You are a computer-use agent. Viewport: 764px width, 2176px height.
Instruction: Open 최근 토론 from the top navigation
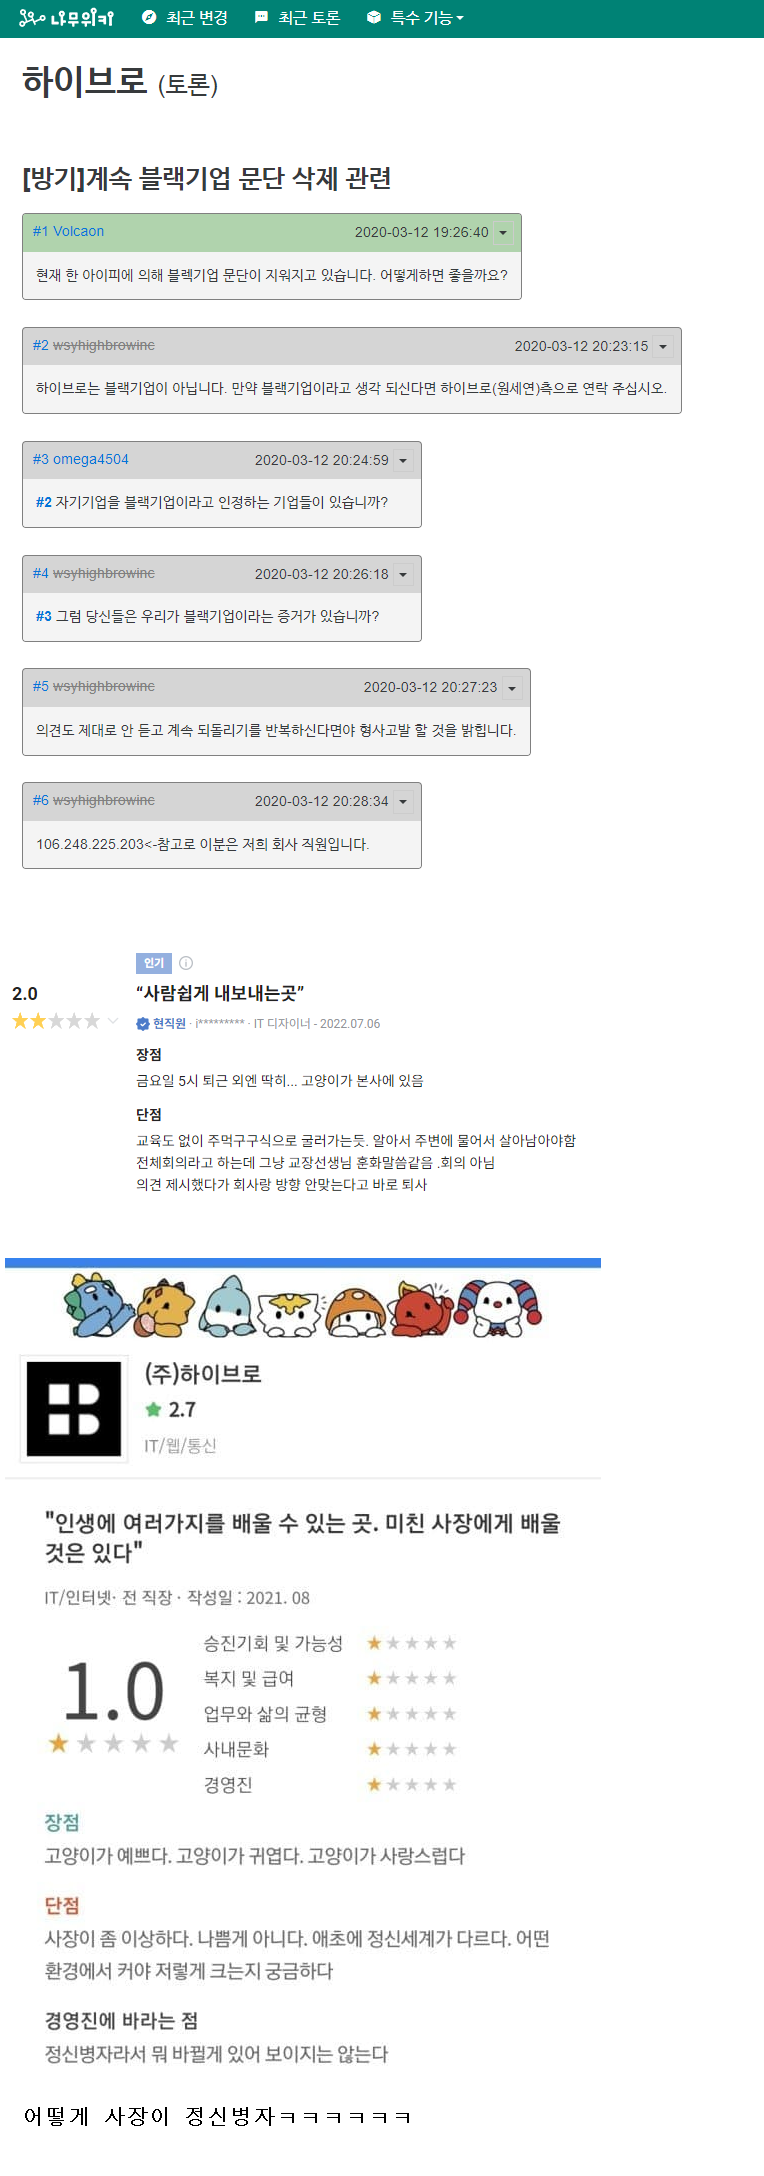click(297, 18)
